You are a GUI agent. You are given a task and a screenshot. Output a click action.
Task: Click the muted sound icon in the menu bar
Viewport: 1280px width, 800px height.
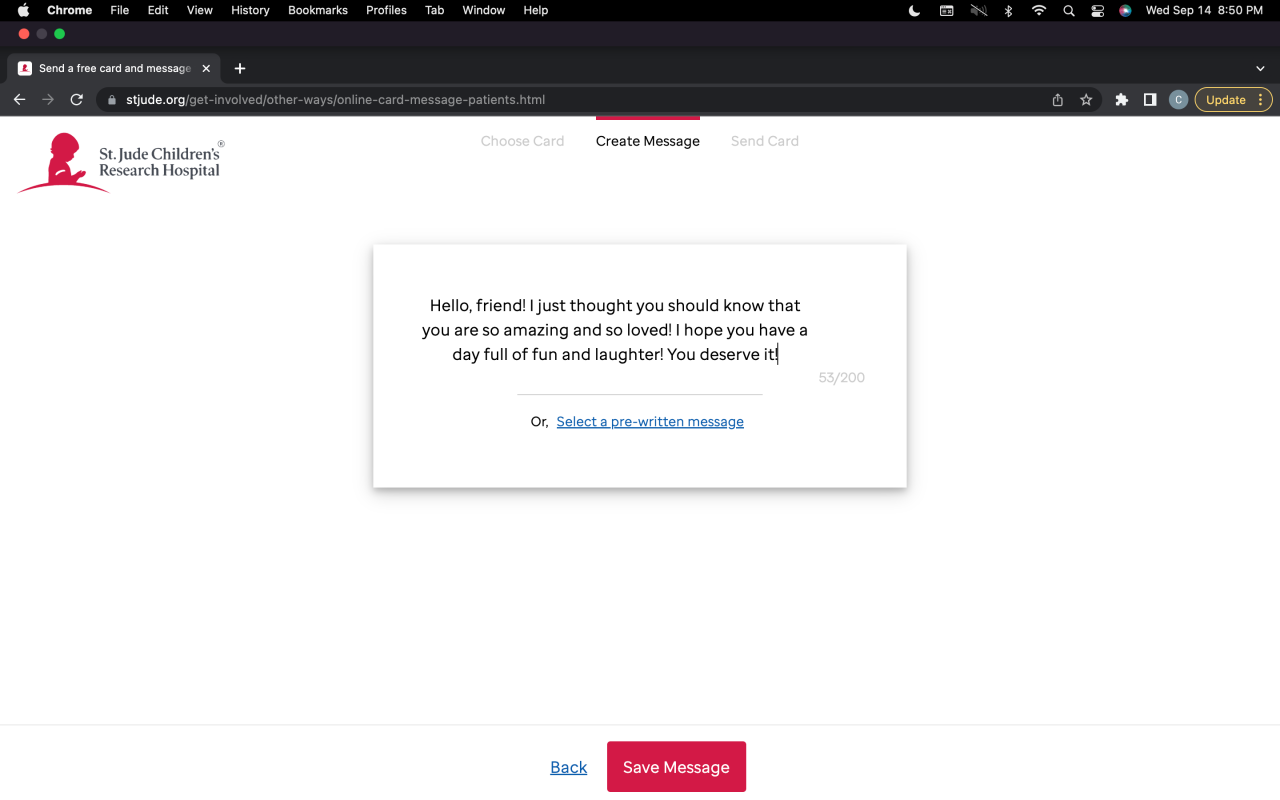tap(978, 10)
